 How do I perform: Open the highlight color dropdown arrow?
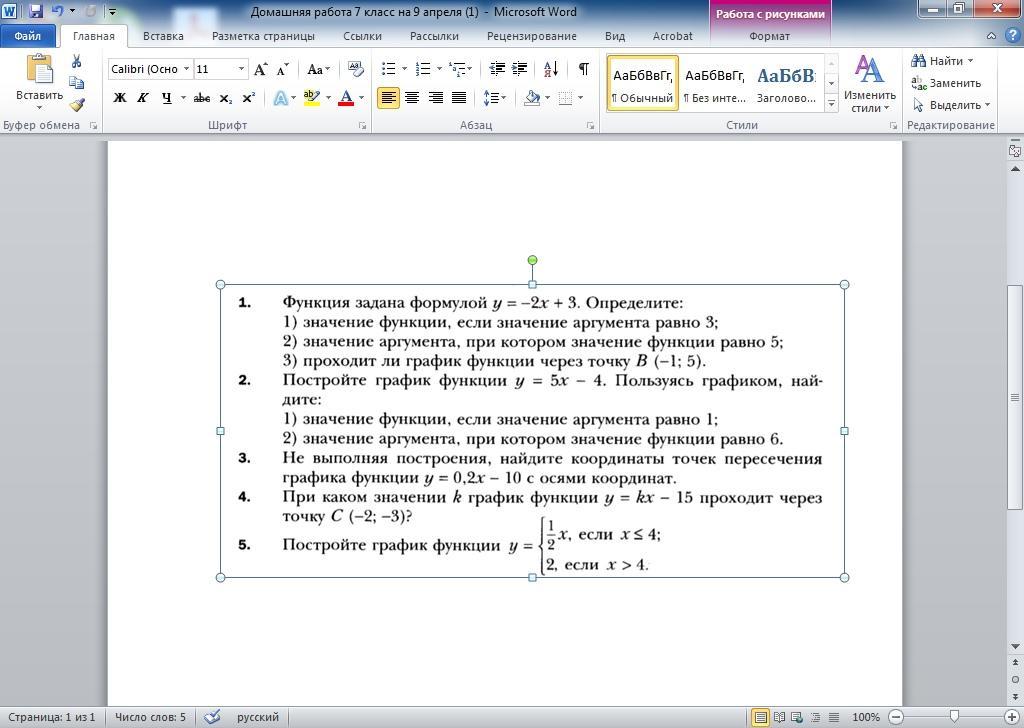(328, 98)
